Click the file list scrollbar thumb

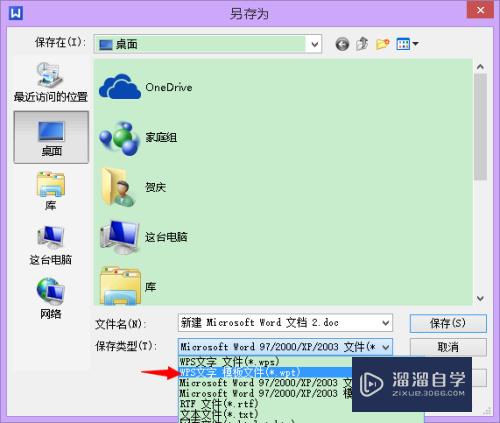point(480,127)
